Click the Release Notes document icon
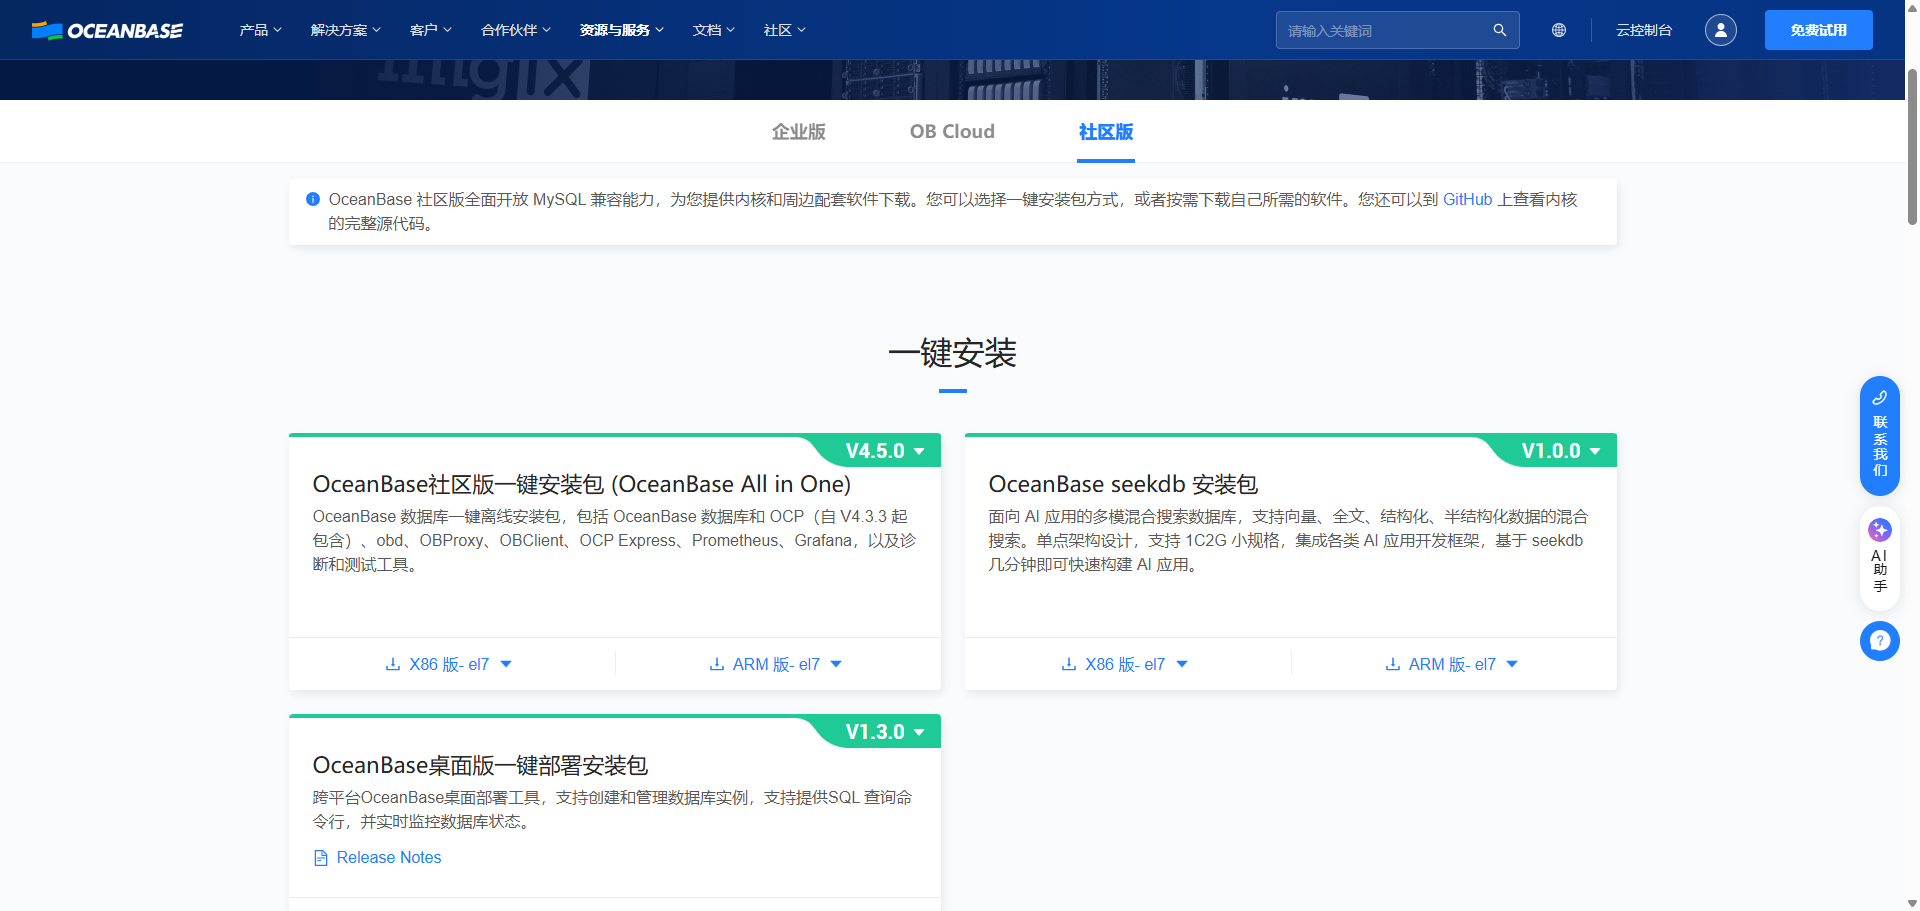The width and height of the screenshot is (1920, 911). coord(321,858)
